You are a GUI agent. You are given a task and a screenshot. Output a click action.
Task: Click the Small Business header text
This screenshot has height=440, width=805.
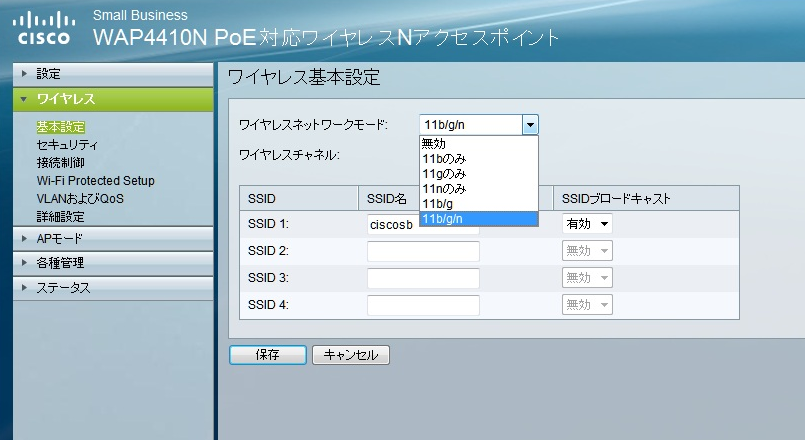tap(140, 15)
